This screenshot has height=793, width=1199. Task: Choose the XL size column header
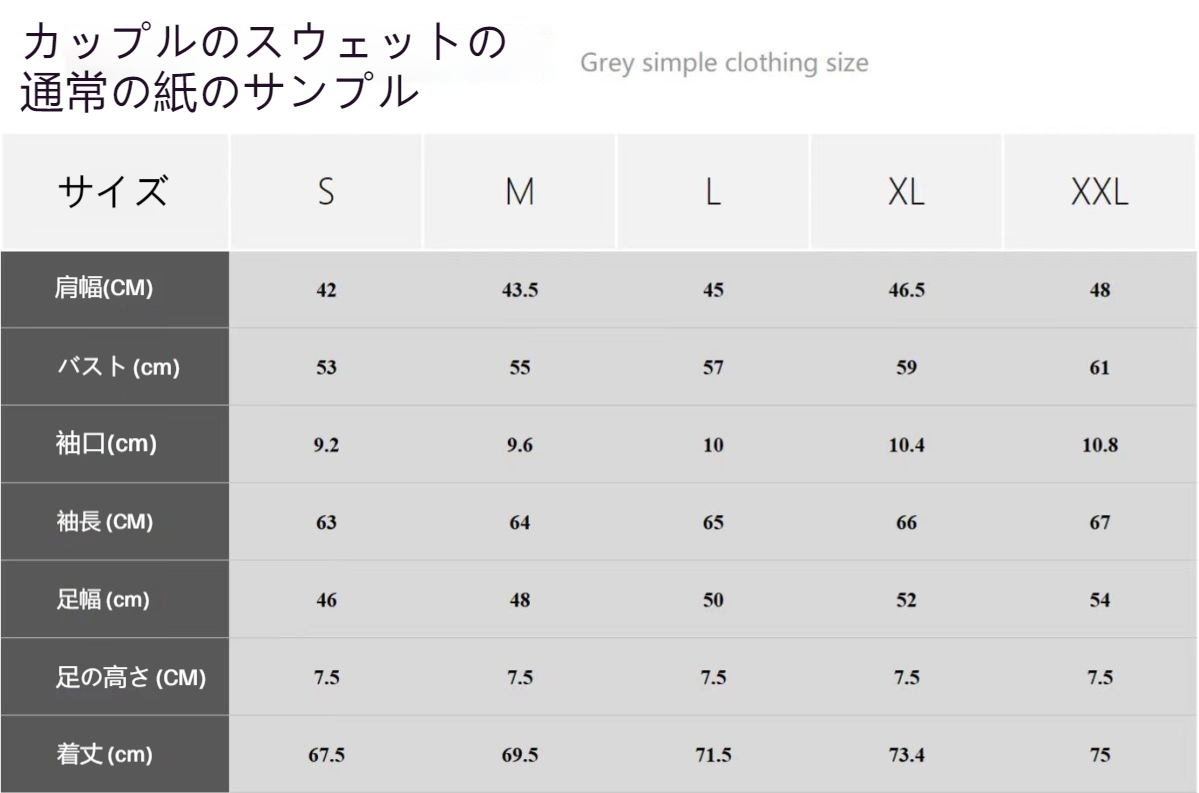pyautogui.click(x=906, y=192)
